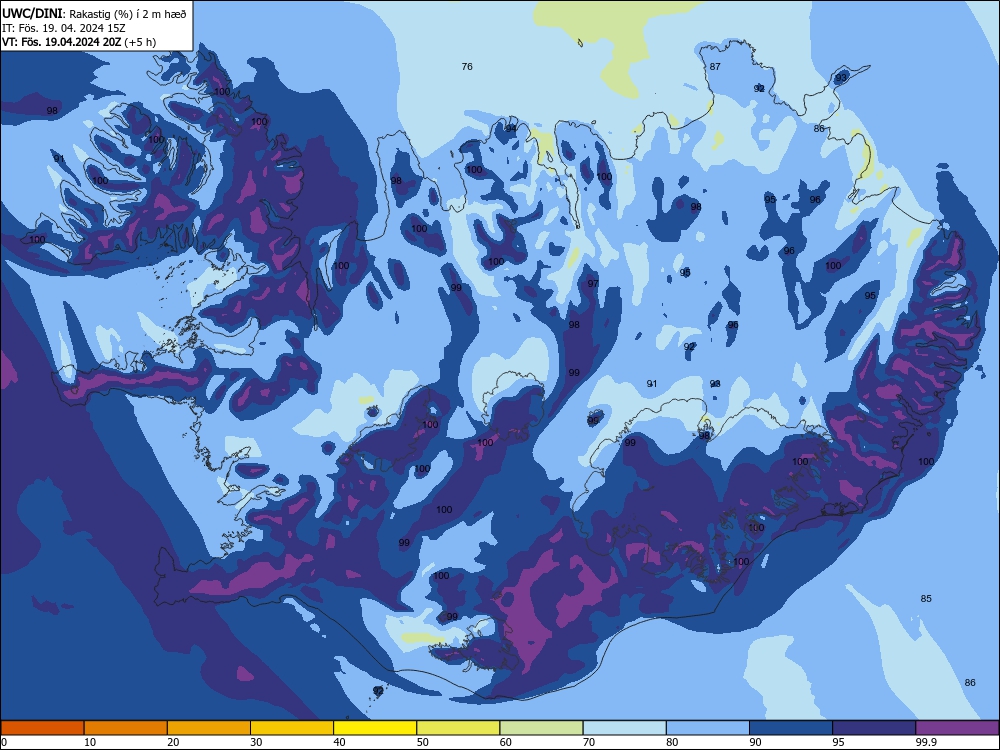This screenshot has width=1000, height=750.
Task: Pick the bright yellow 40–50 legend swatch
Action: coord(375,728)
